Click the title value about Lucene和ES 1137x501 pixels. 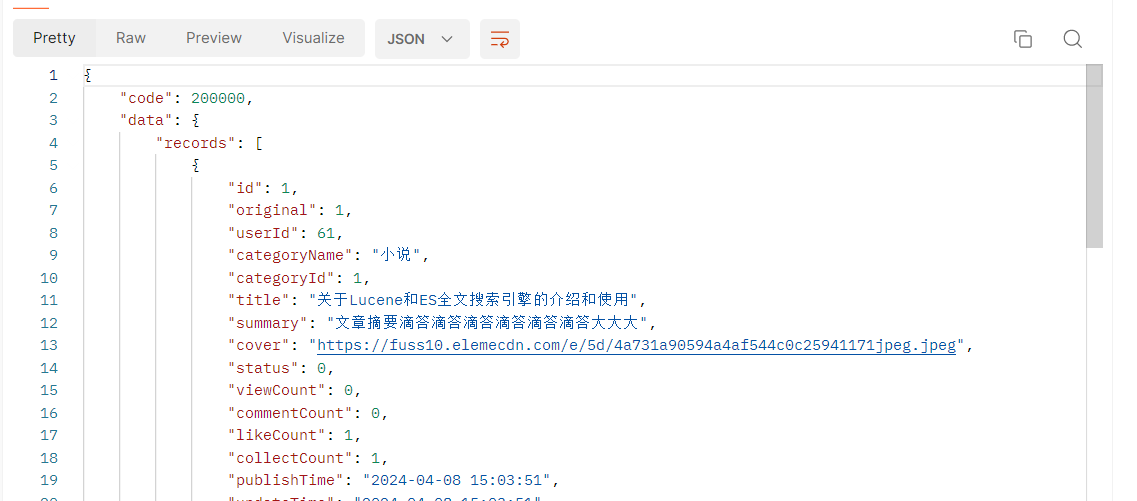(474, 300)
